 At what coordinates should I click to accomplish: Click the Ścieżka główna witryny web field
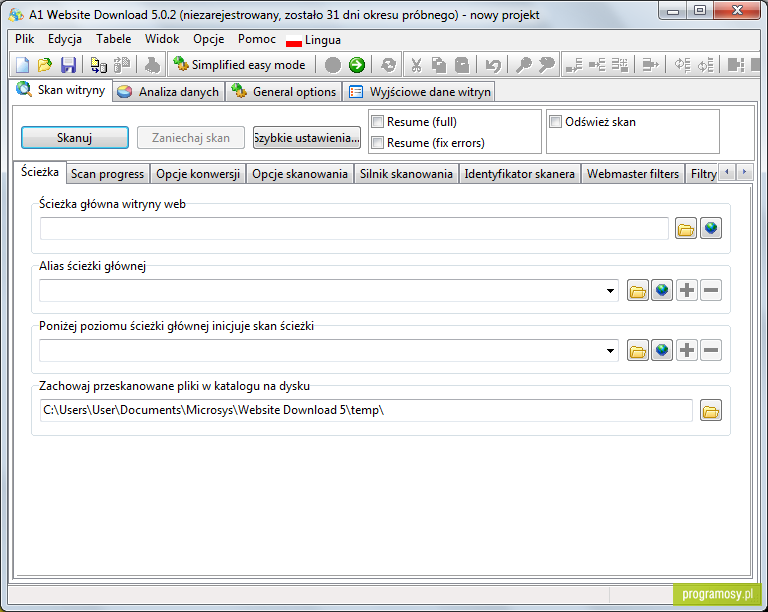tap(354, 229)
